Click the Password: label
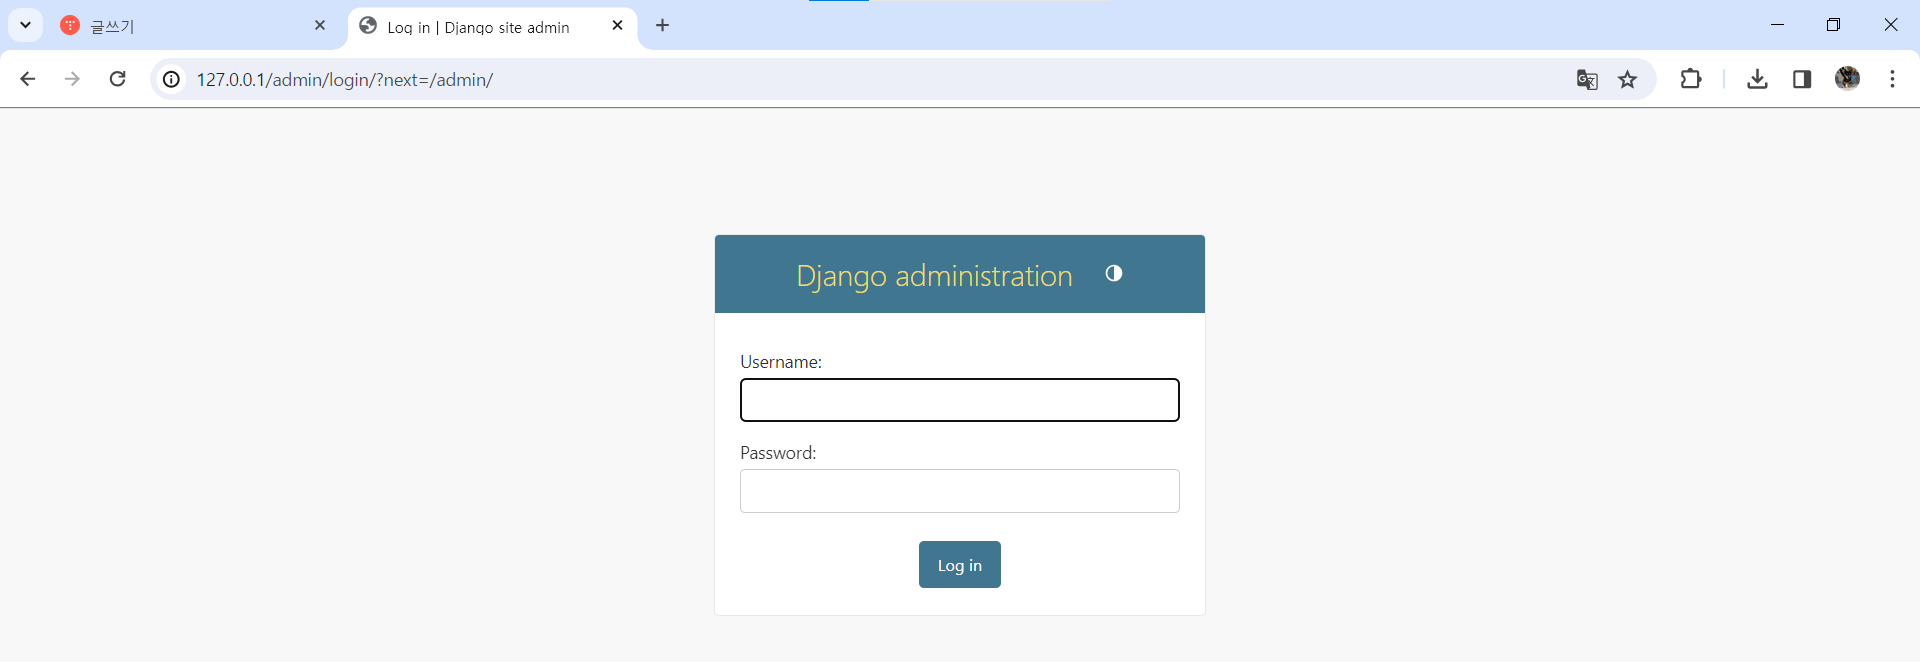Screen dimensions: 1920x662 coord(778,453)
